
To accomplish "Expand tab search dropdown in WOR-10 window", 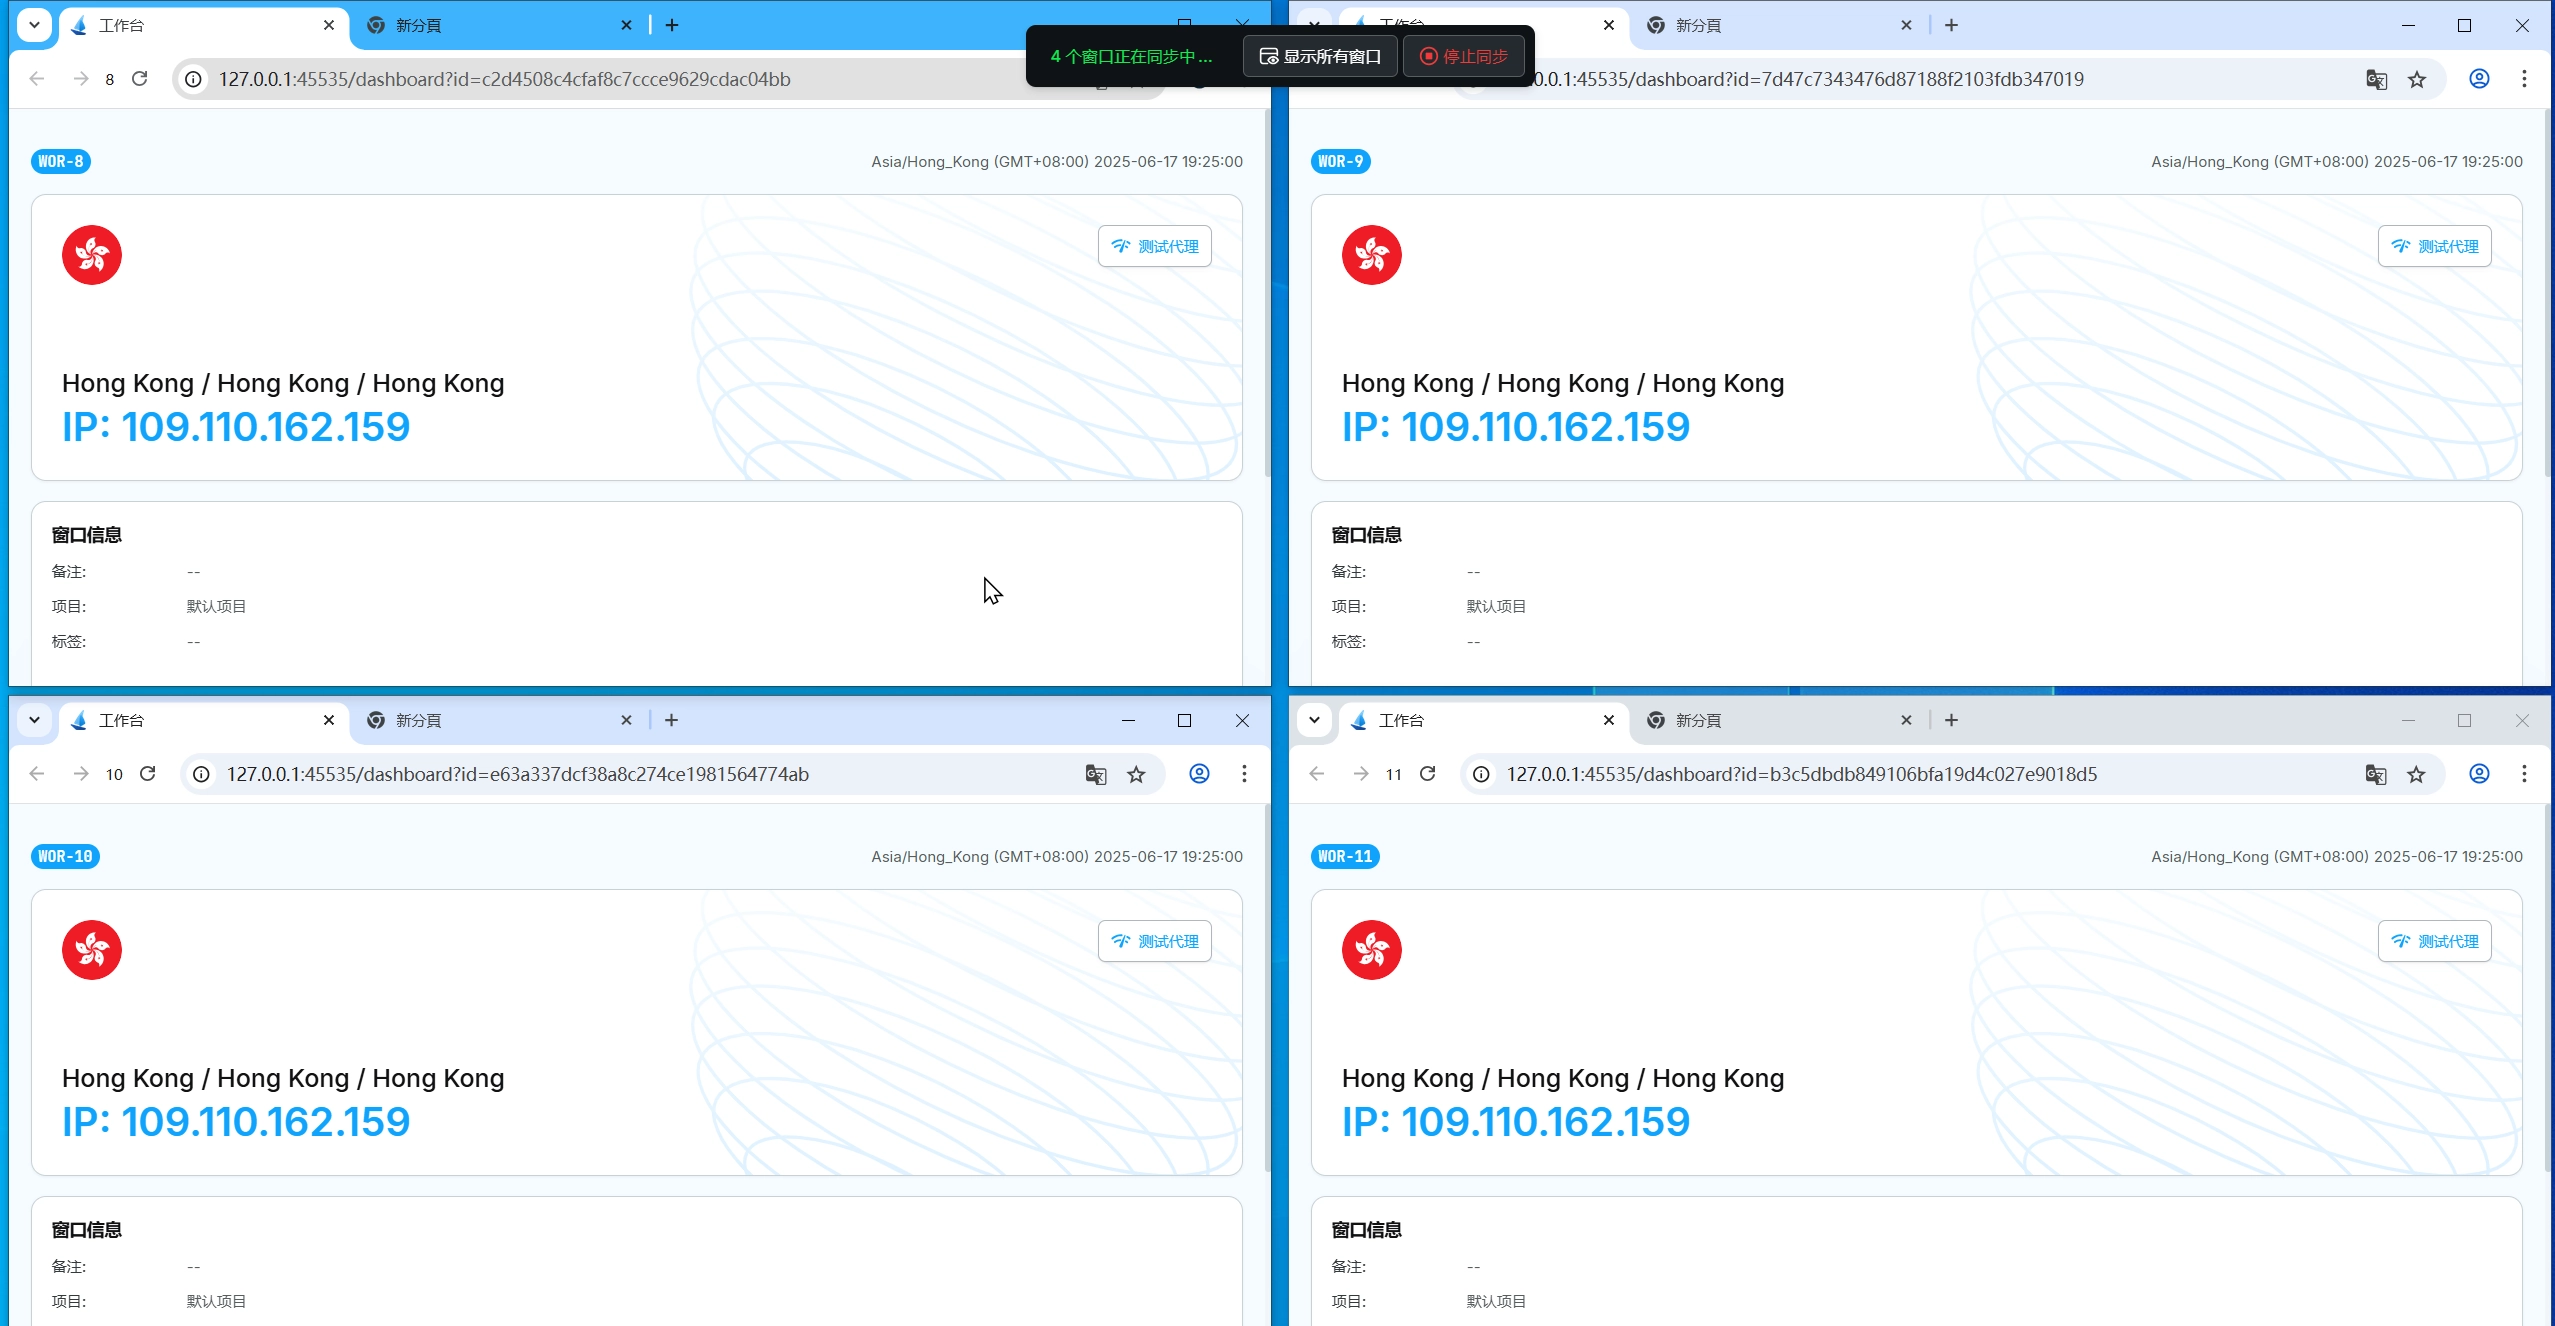I will [34, 720].
